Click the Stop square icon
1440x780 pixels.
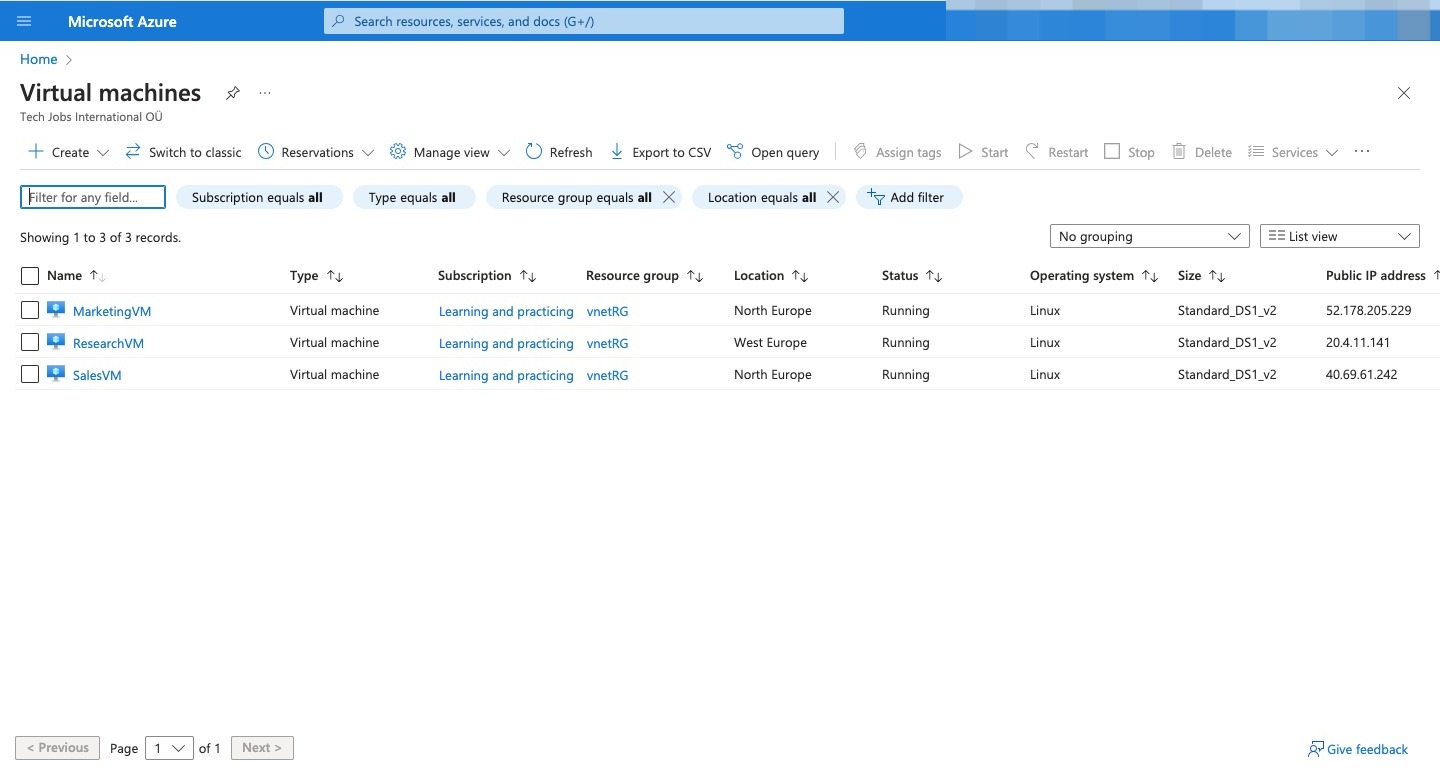click(1112, 152)
